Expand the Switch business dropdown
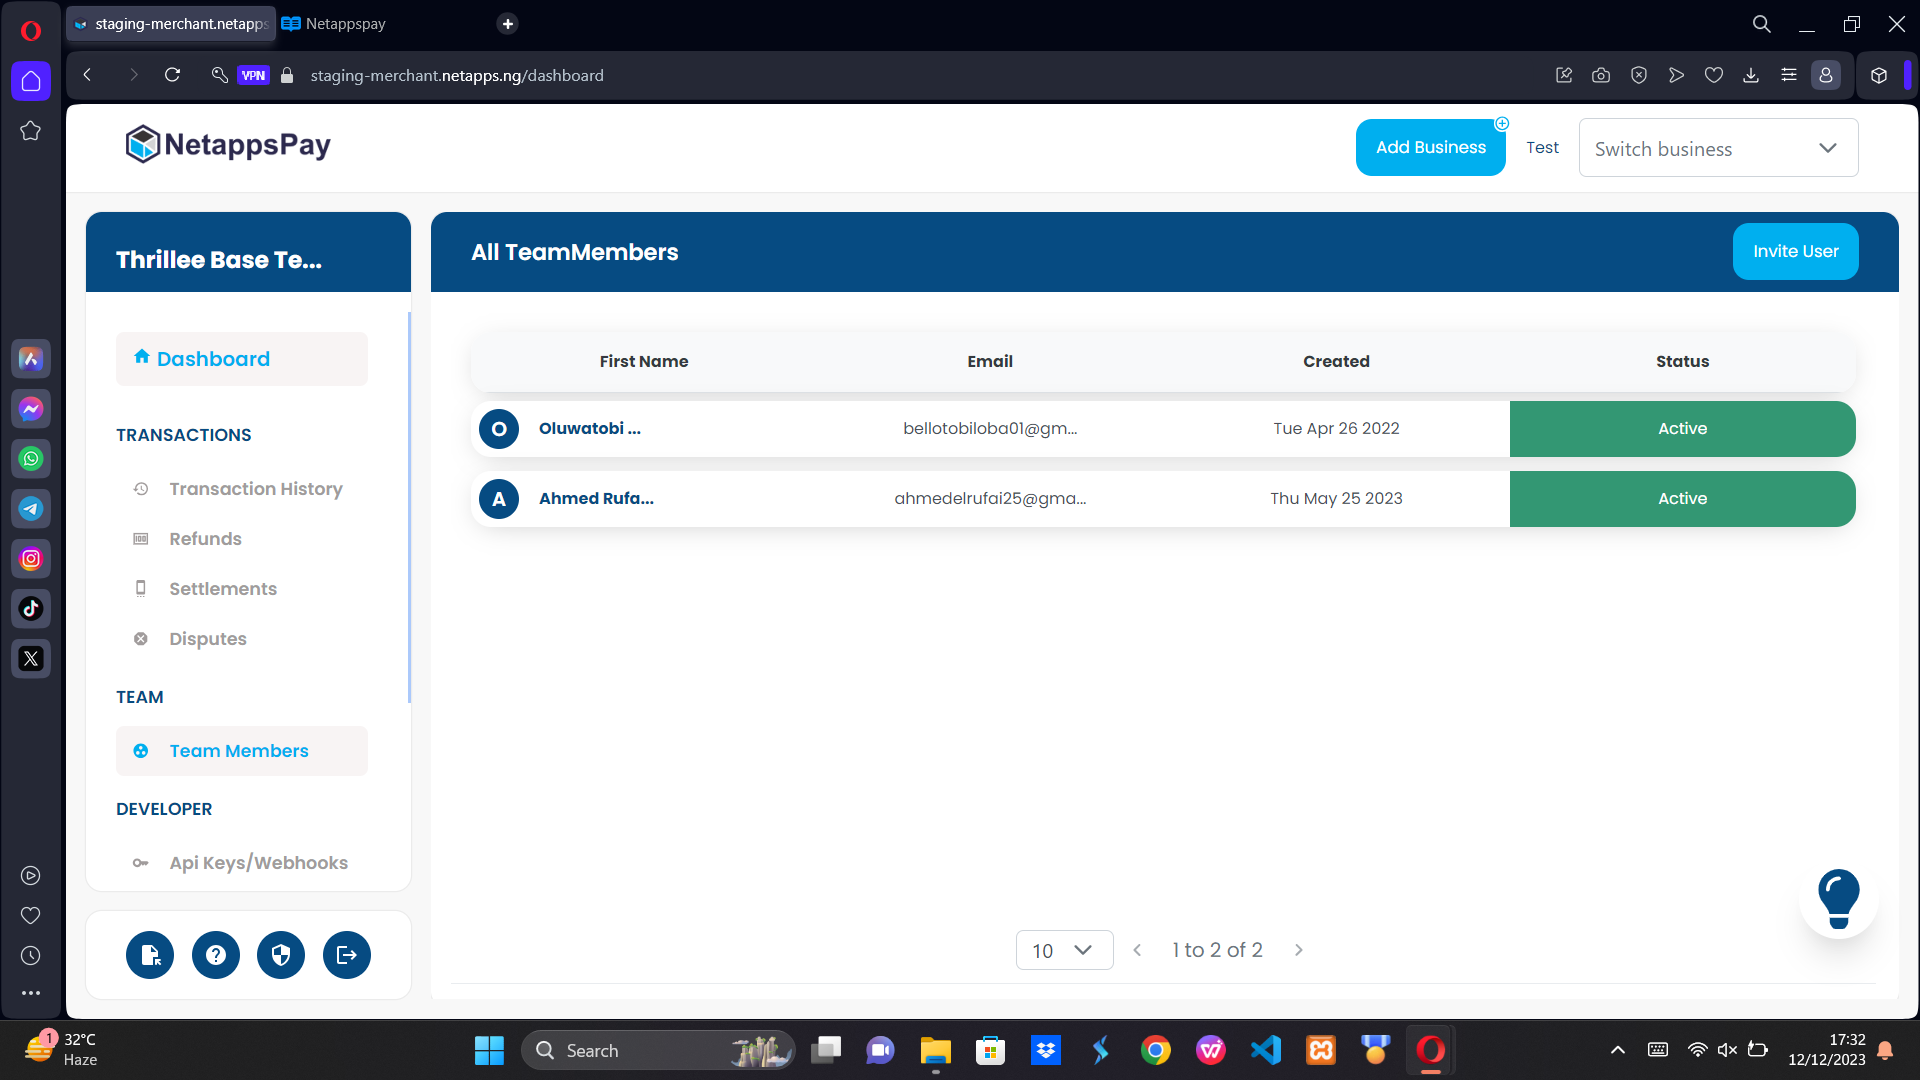1920x1080 pixels. pyautogui.click(x=1718, y=148)
